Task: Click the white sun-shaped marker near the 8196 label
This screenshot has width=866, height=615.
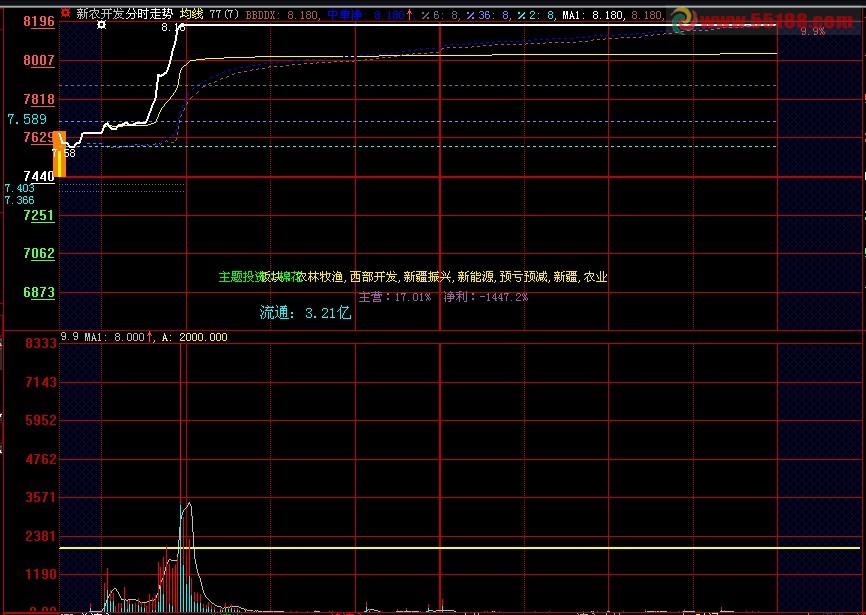Action: pyautogui.click(x=101, y=25)
